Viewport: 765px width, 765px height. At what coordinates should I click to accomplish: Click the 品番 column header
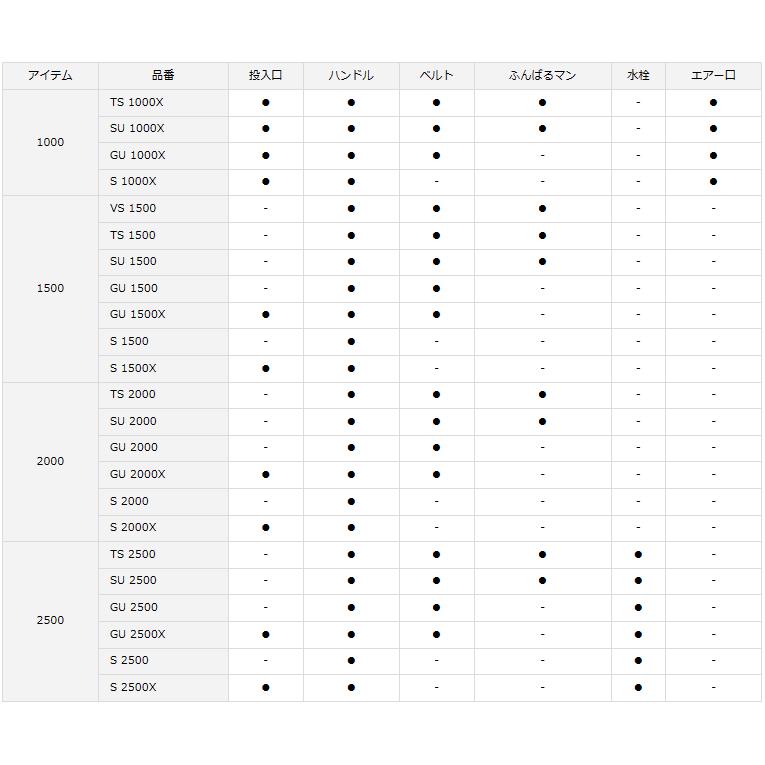click(x=163, y=76)
